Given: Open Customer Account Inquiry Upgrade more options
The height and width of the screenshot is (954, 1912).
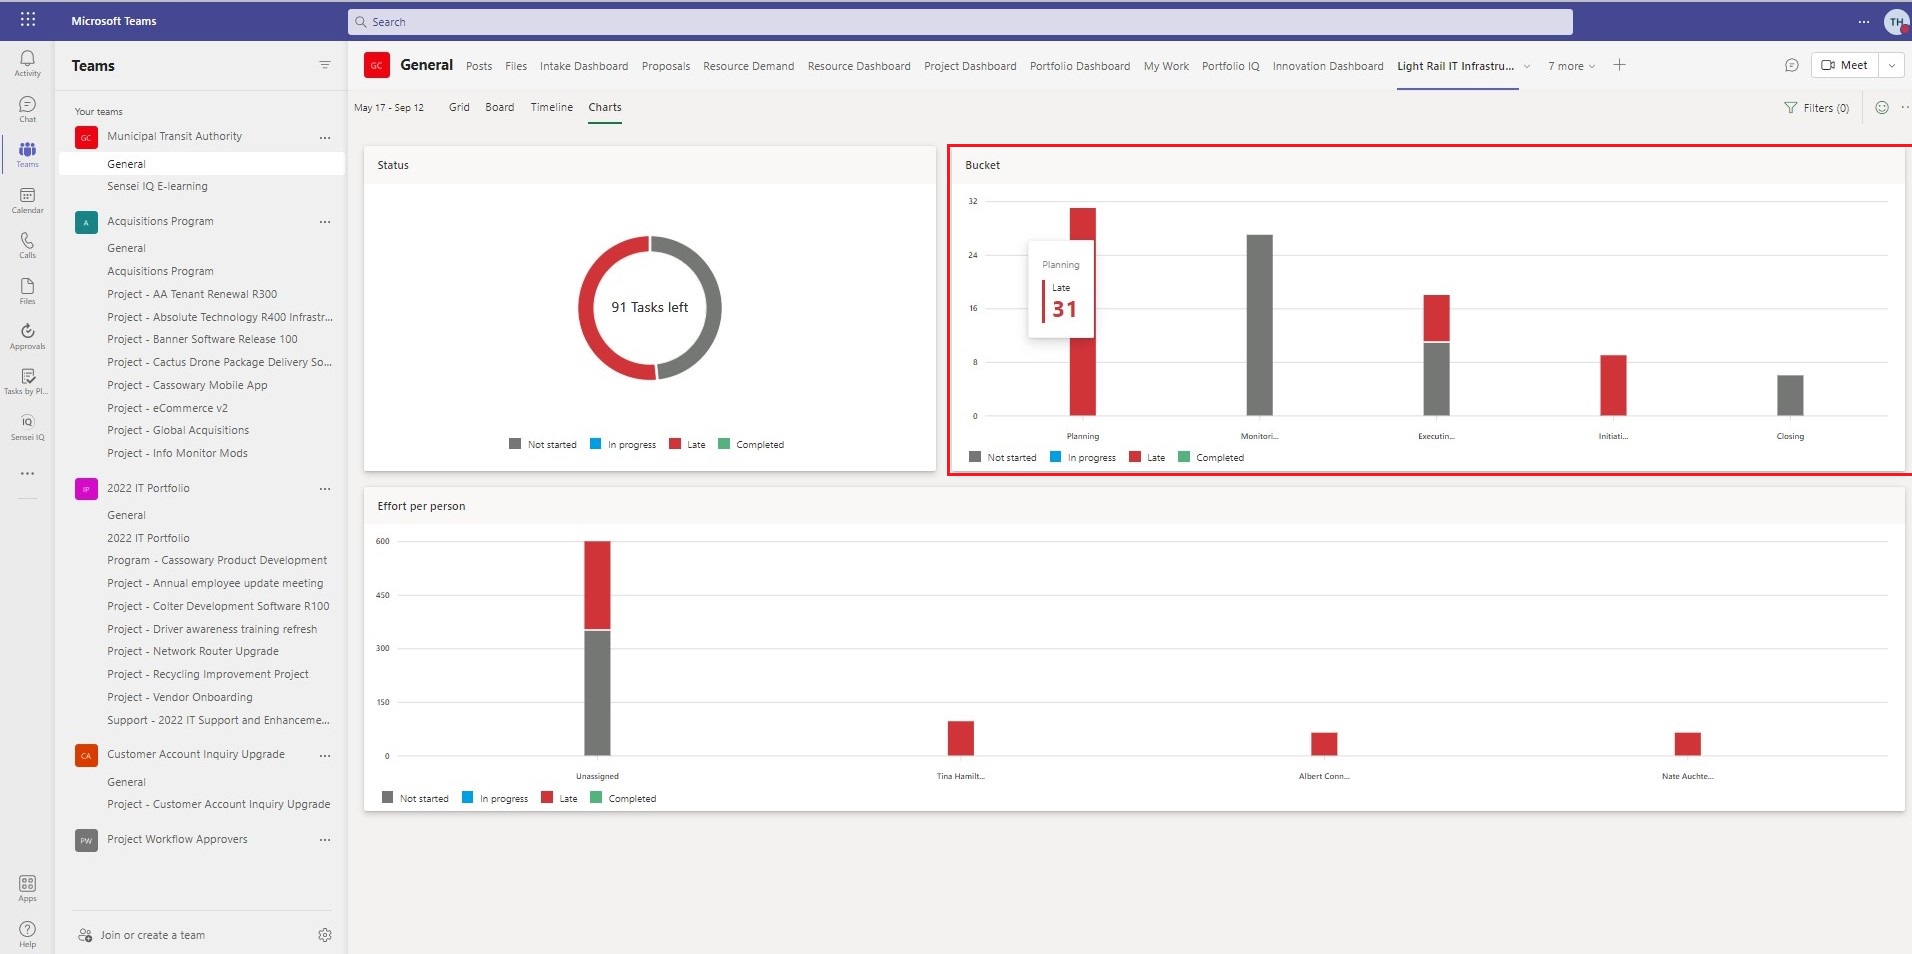Looking at the screenshot, I should [325, 755].
